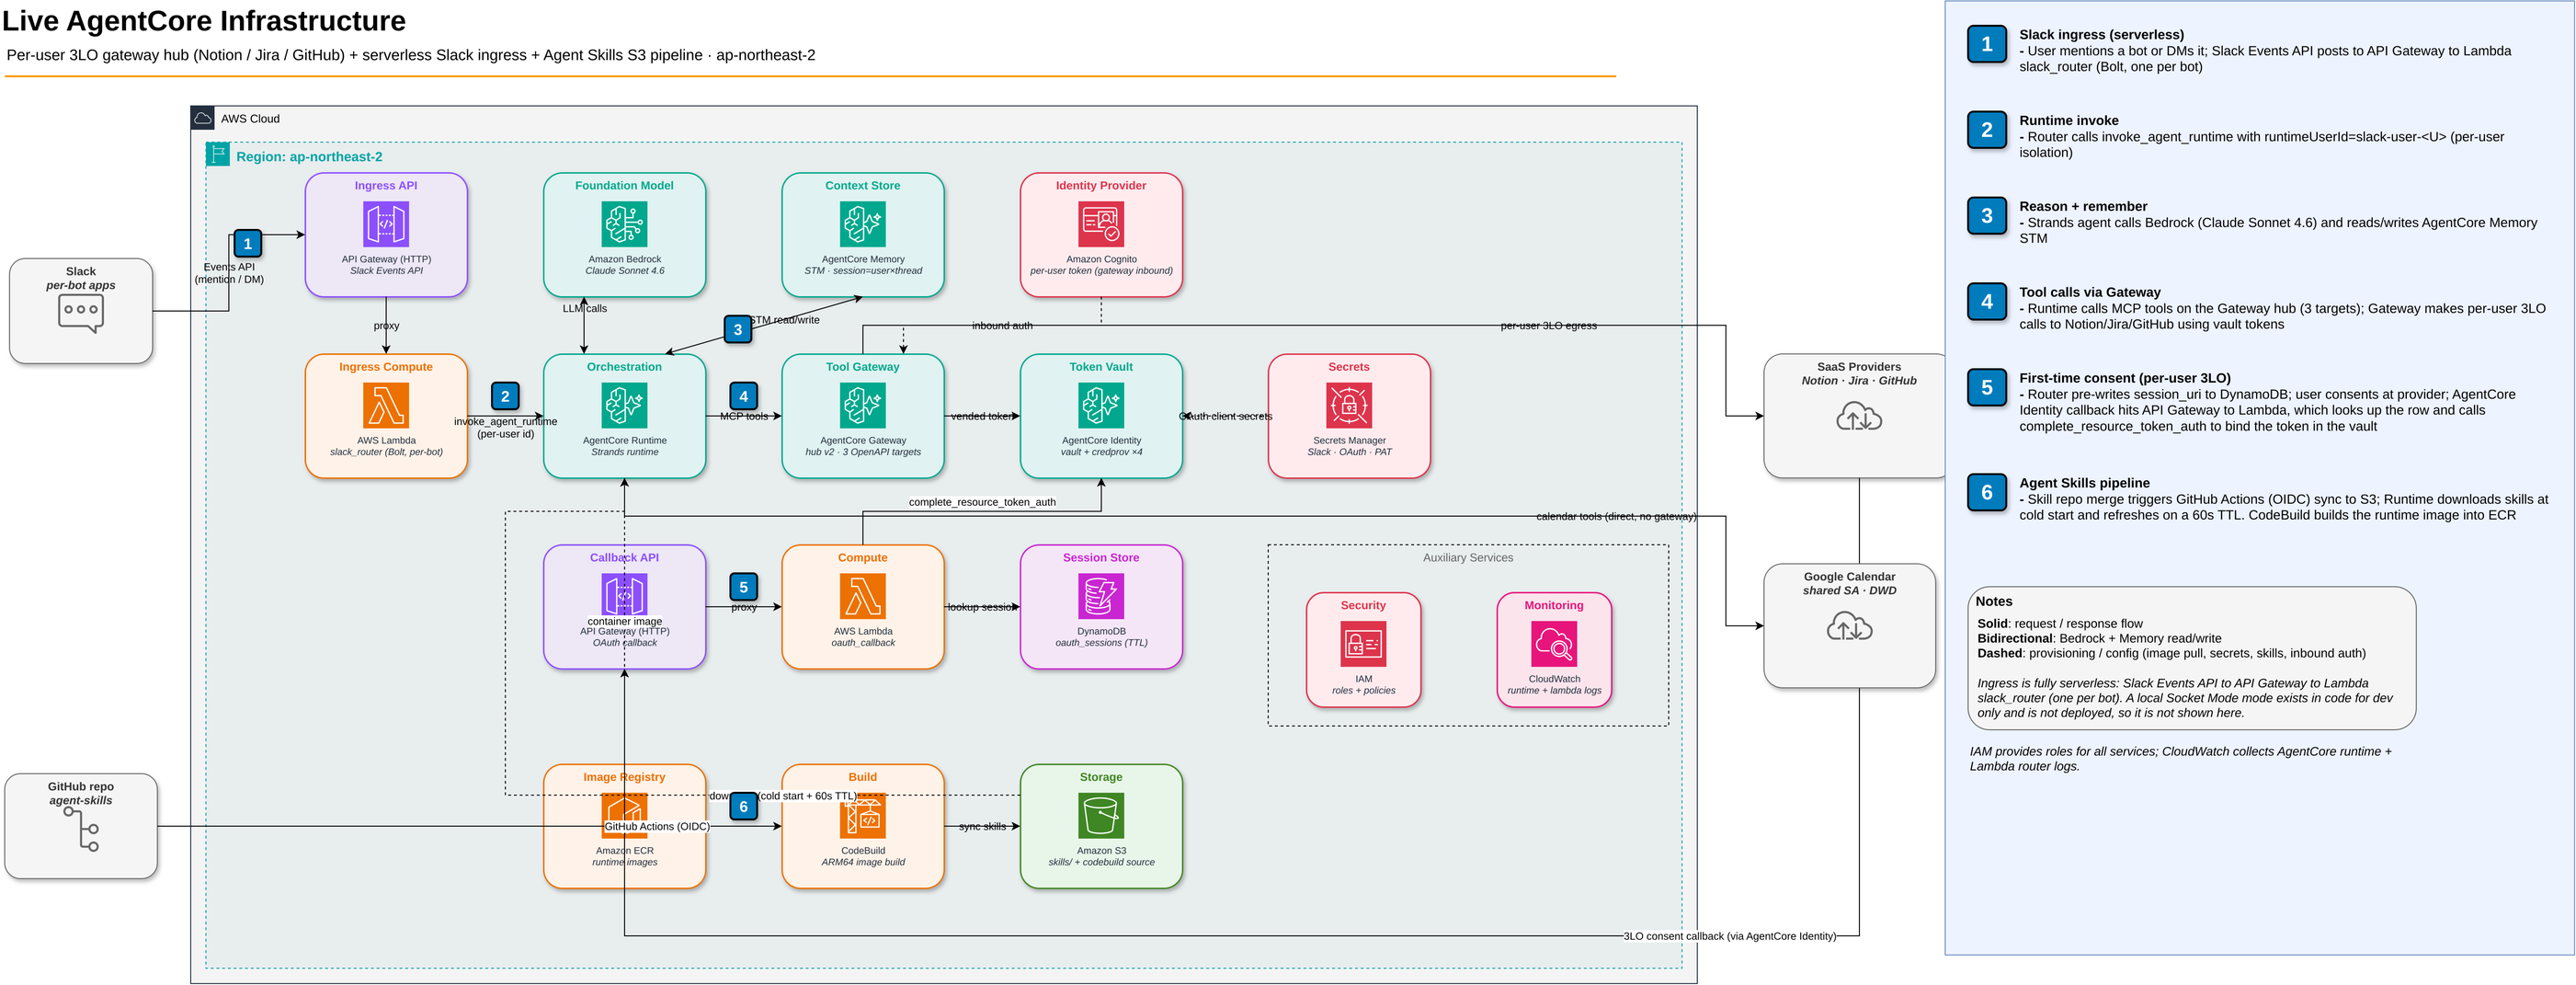Click the AWS Lambda slack_router icon
Screen dimensions: 2576x985
click(386, 405)
